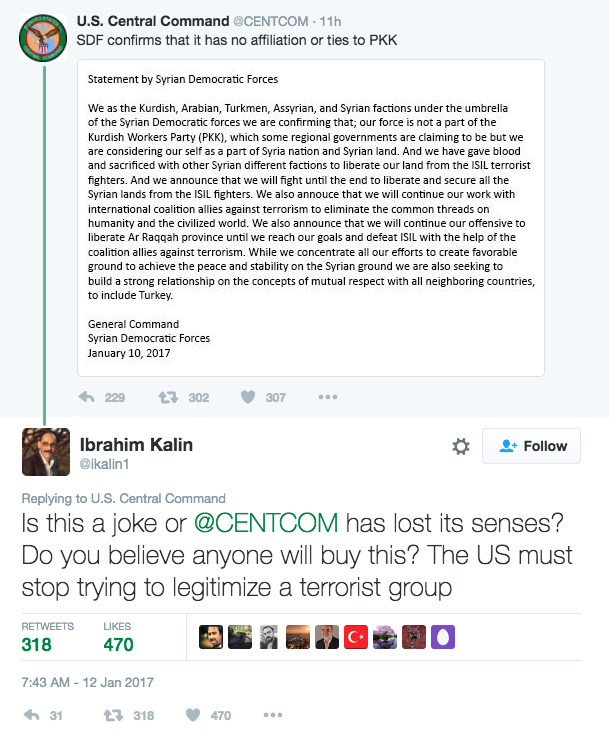Open more options on the CENTCOM tweet
The image size is (609, 738).
(x=327, y=397)
